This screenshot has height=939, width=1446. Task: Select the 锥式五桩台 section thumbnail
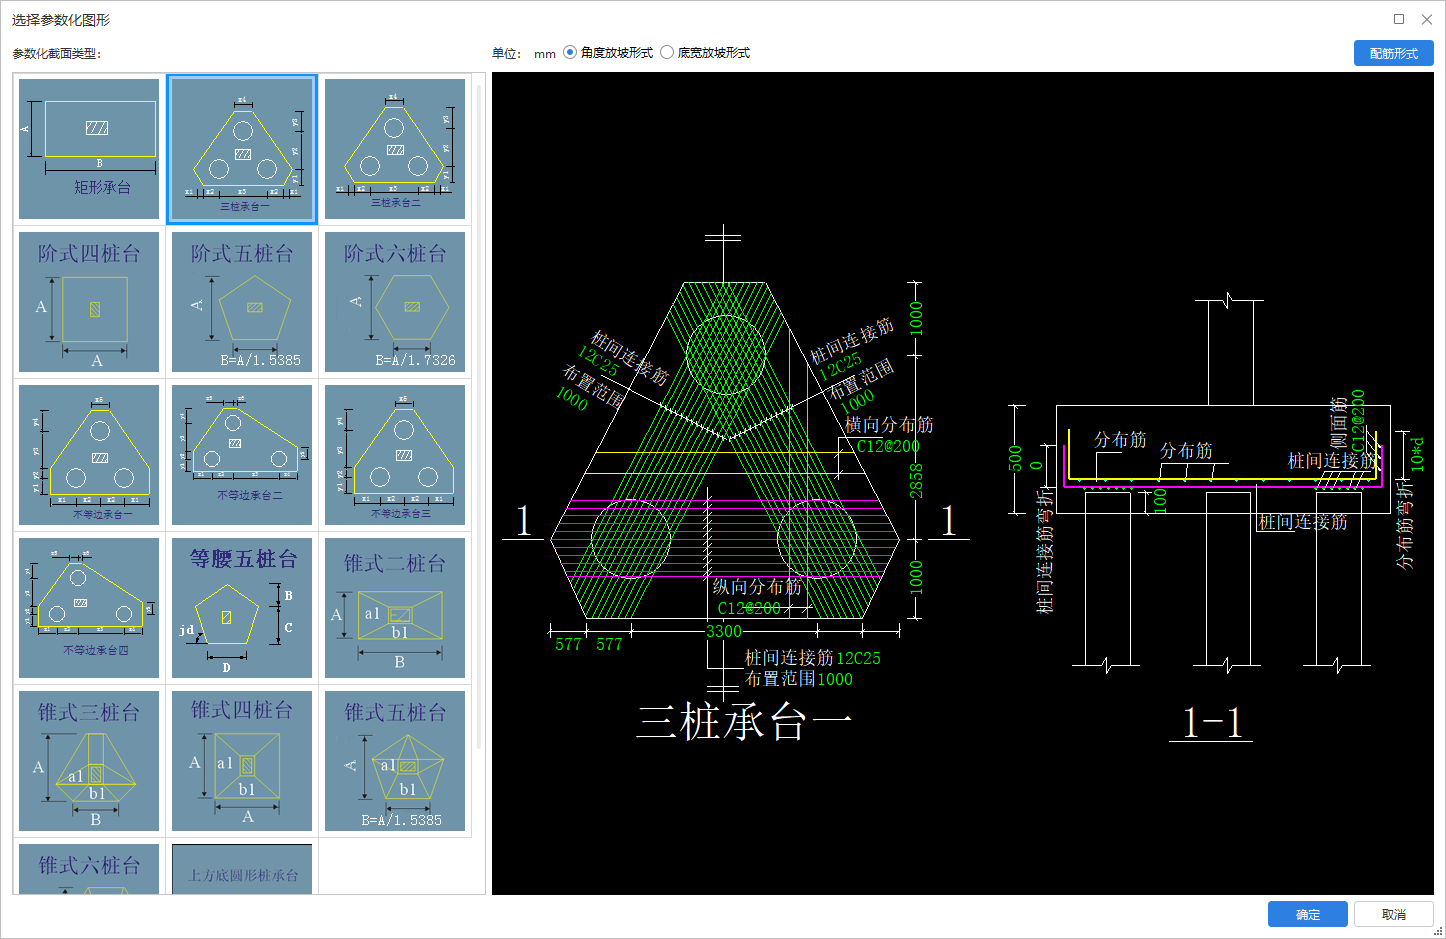(x=395, y=761)
